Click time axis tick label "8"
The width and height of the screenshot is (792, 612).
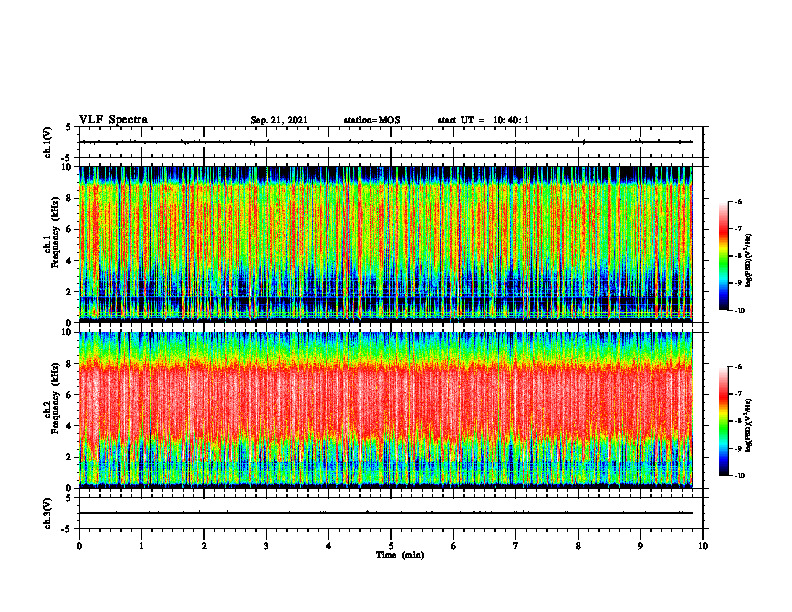click(x=578, y=546)
